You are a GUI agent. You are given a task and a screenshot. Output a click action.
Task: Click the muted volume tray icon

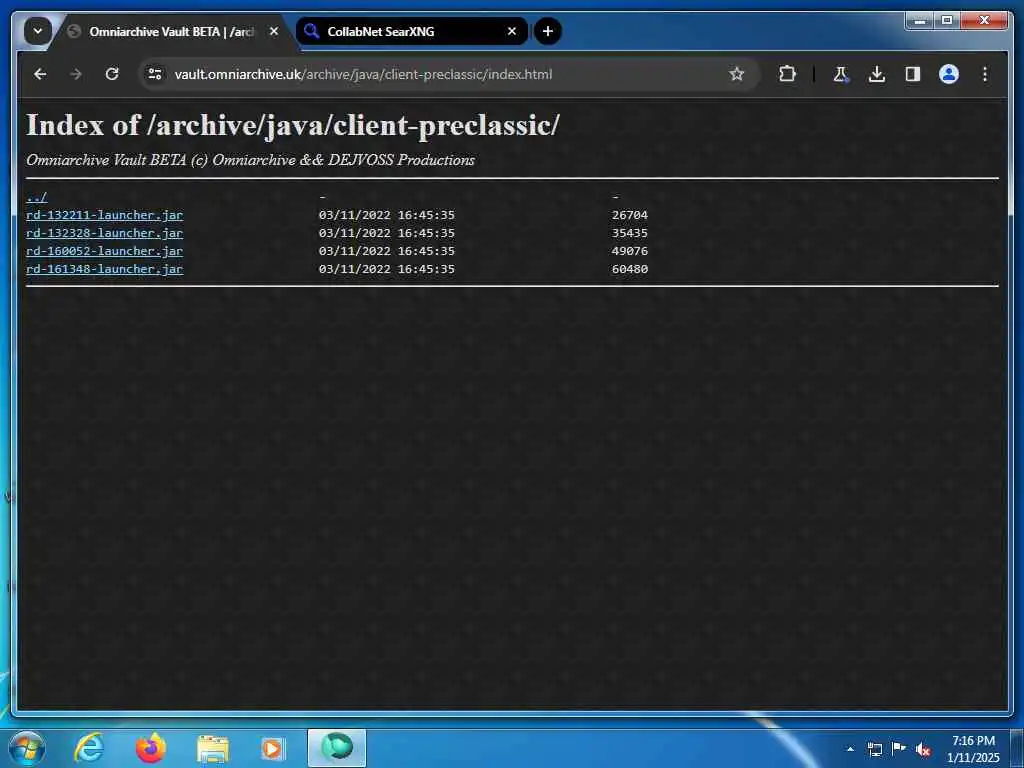click(923, 749)
